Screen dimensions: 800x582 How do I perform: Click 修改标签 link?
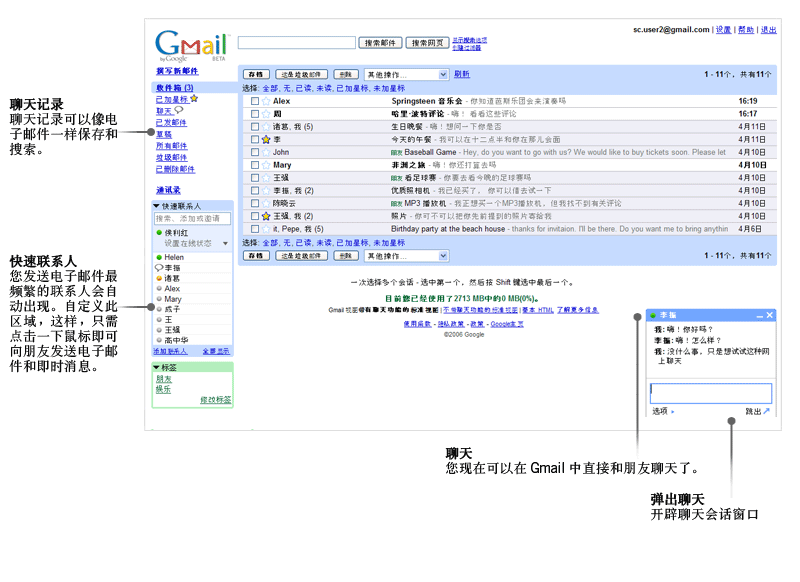215,399
